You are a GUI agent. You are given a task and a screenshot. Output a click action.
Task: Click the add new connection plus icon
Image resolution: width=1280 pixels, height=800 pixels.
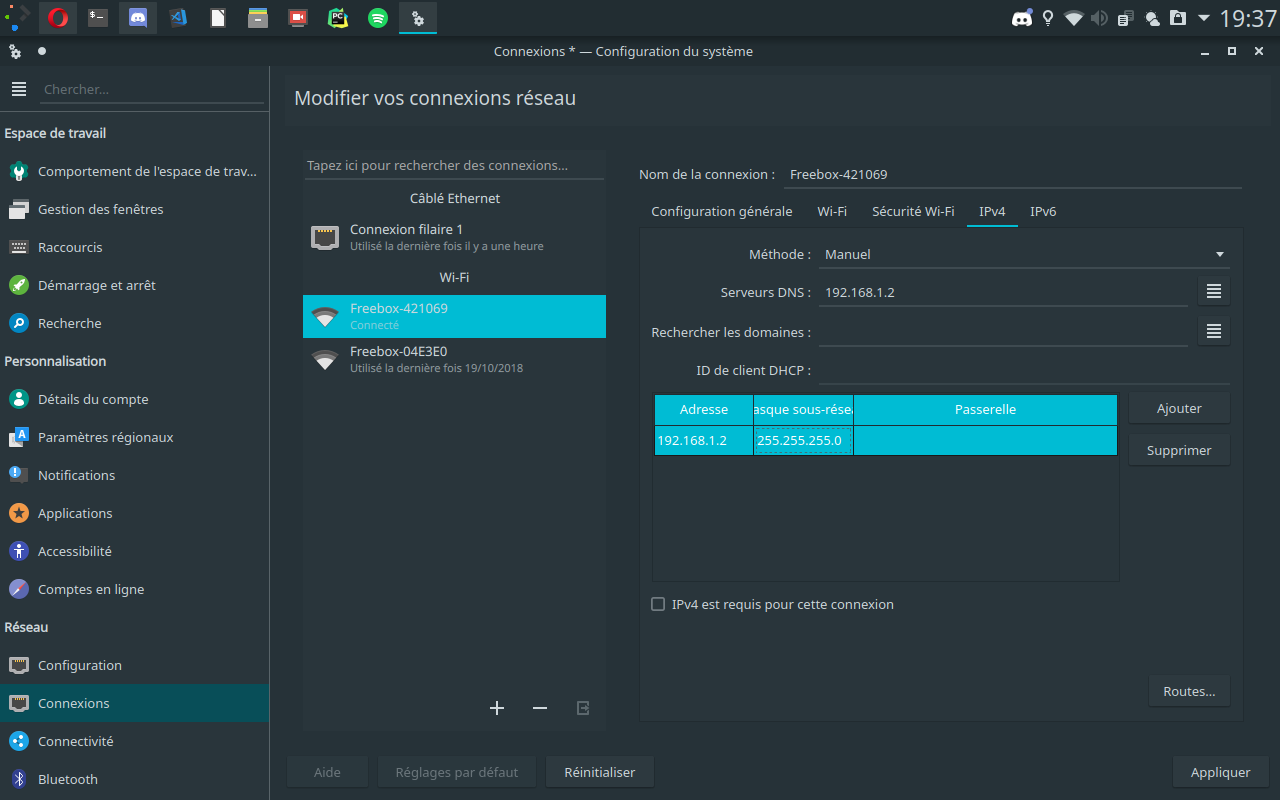click(x=497, y=708)
